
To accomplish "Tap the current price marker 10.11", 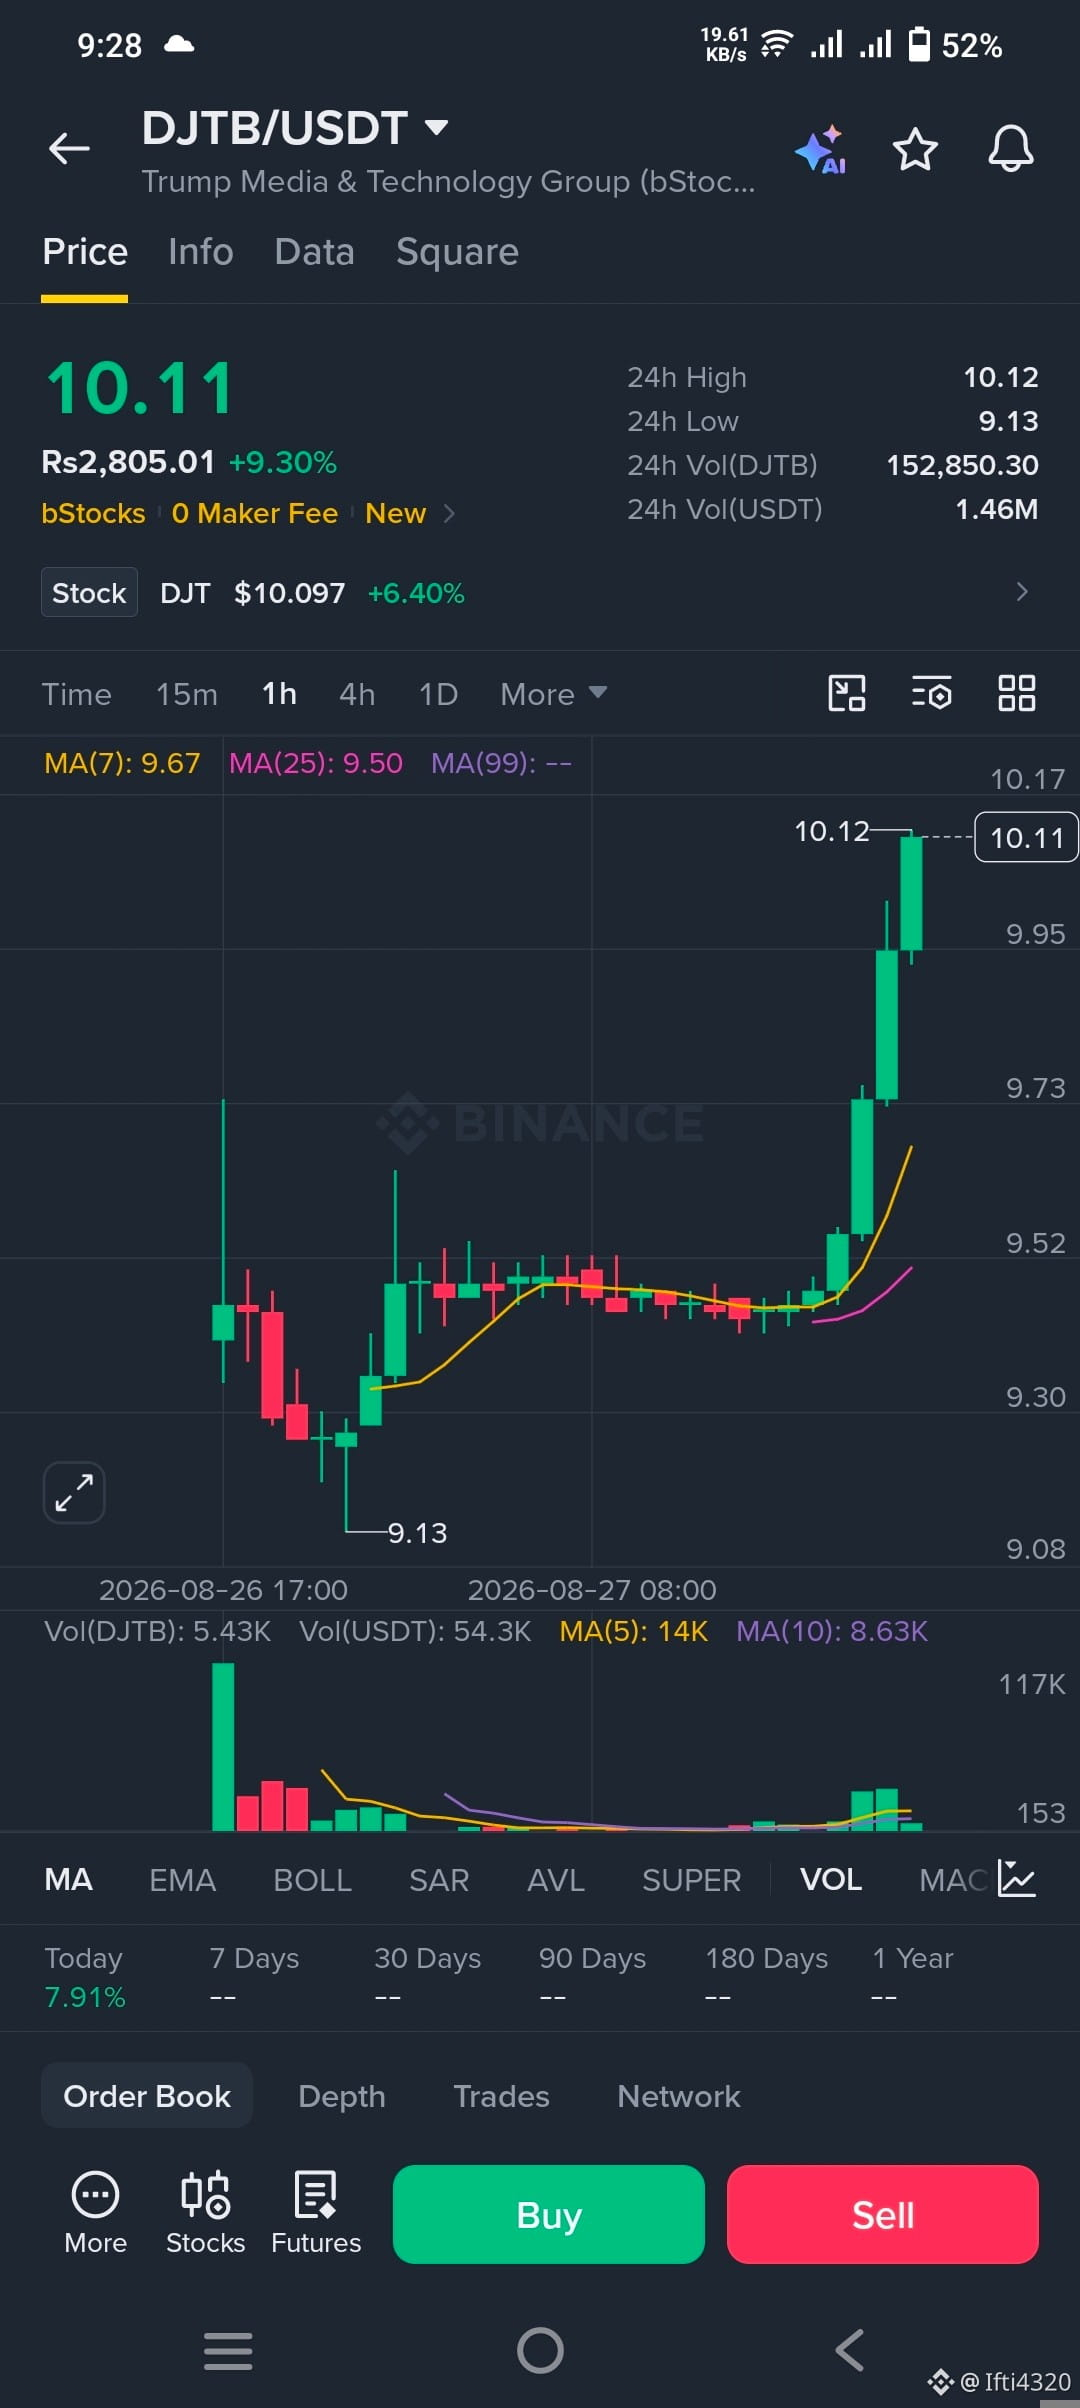I will tap(1026, 837).
